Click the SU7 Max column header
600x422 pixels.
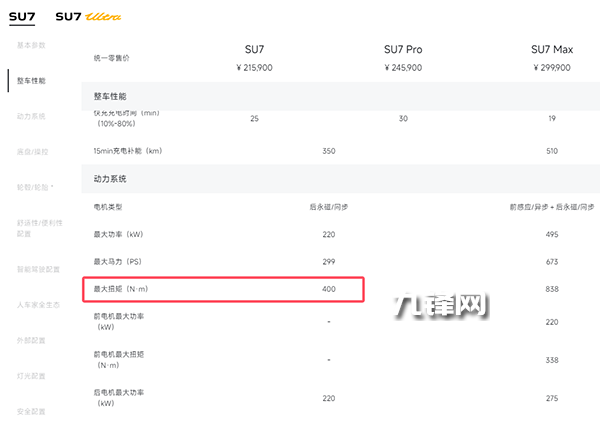point(551,50)
